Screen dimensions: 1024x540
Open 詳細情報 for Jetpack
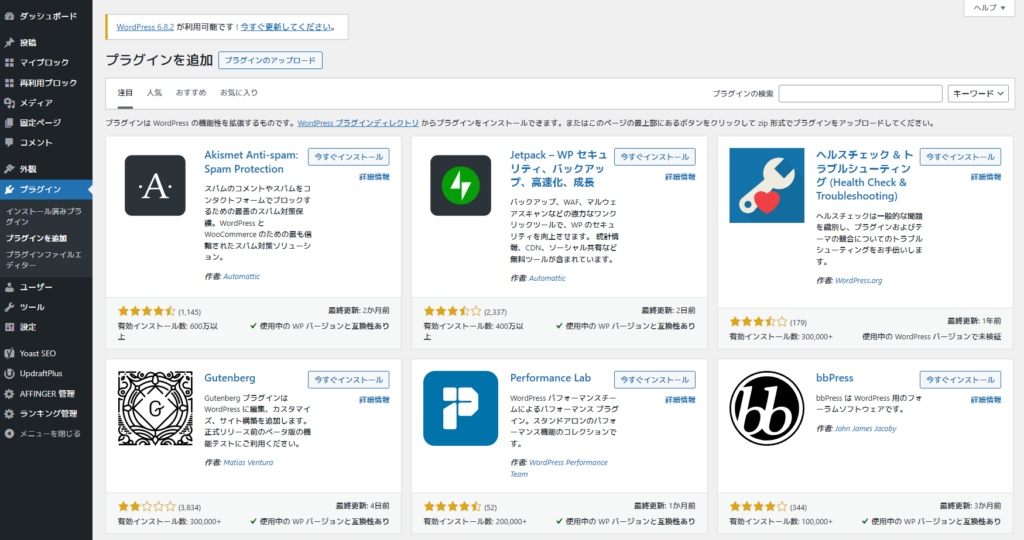tap(678, 176)
